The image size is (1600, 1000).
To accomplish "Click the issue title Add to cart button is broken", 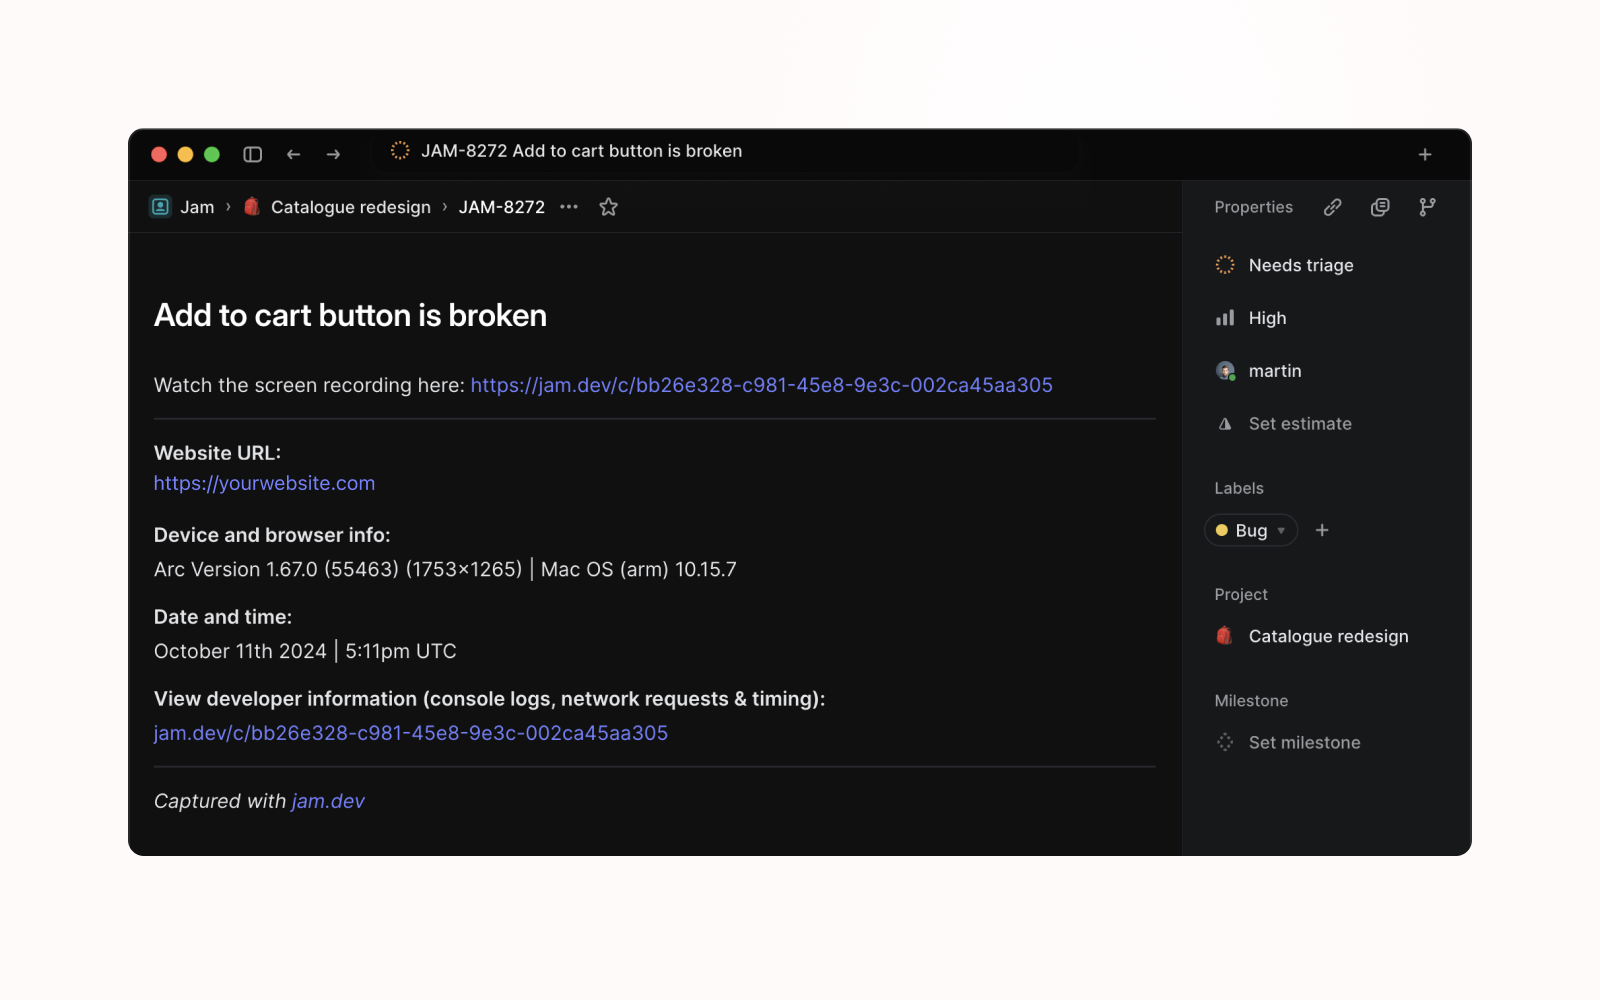I will (x=350, y=315).
